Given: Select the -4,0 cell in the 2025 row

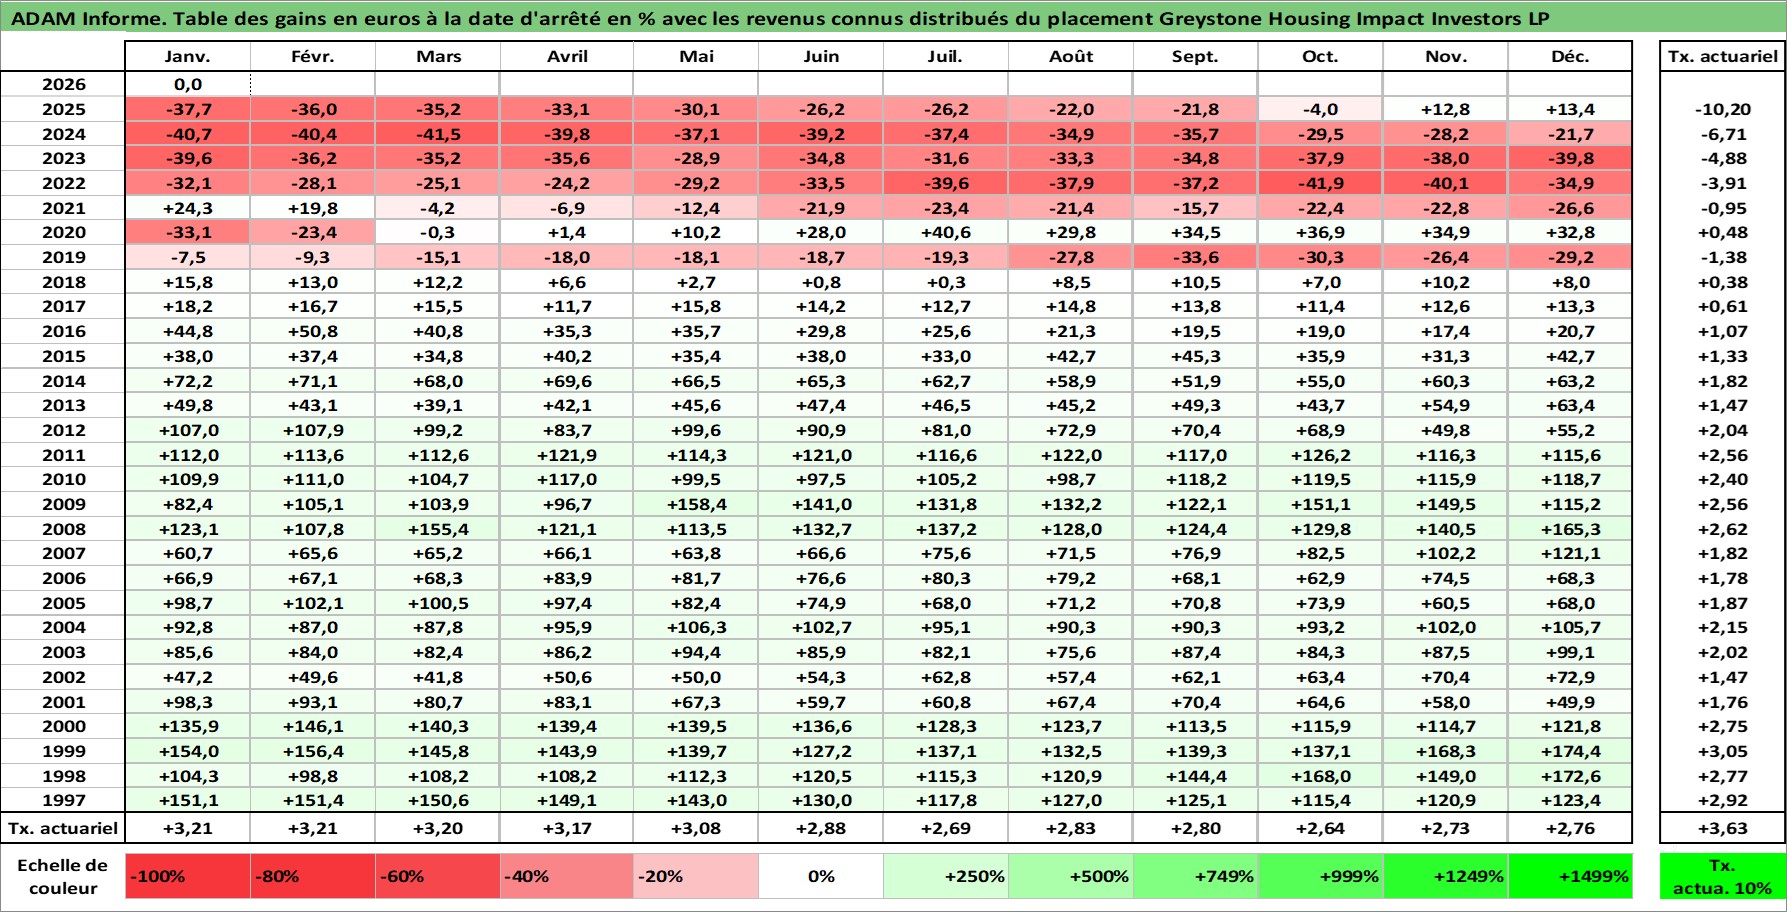Looking at the screenshot, I should click(1321, 109).
